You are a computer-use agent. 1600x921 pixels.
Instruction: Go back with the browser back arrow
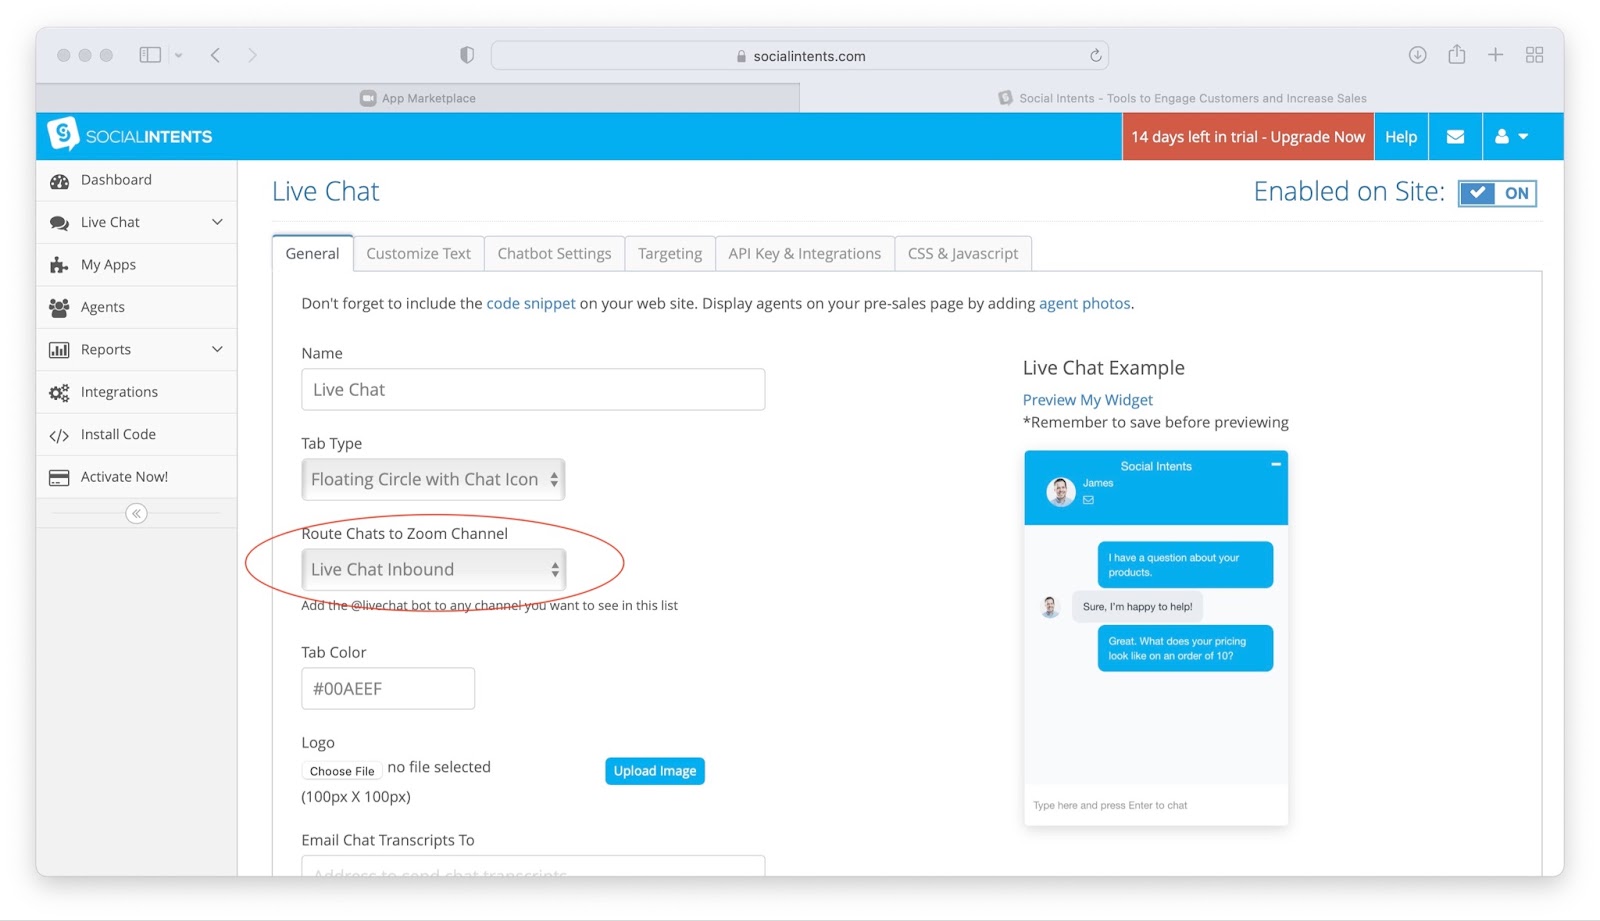[x=215, y=55]
